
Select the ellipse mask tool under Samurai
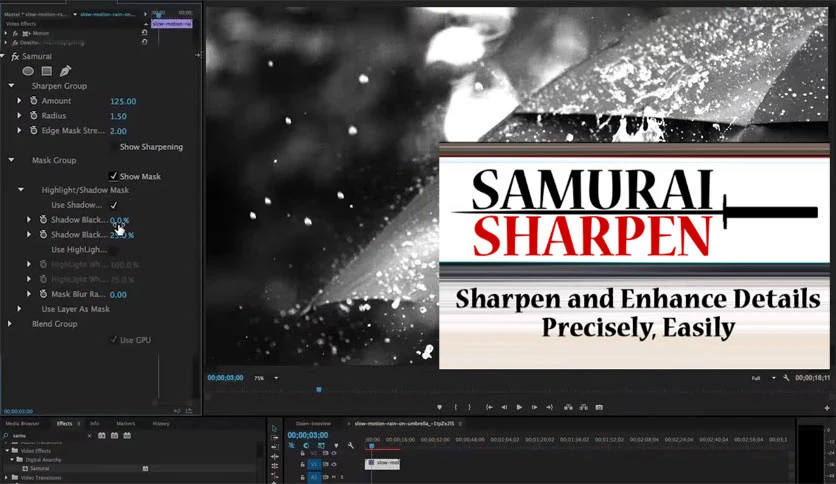(28, 71)
